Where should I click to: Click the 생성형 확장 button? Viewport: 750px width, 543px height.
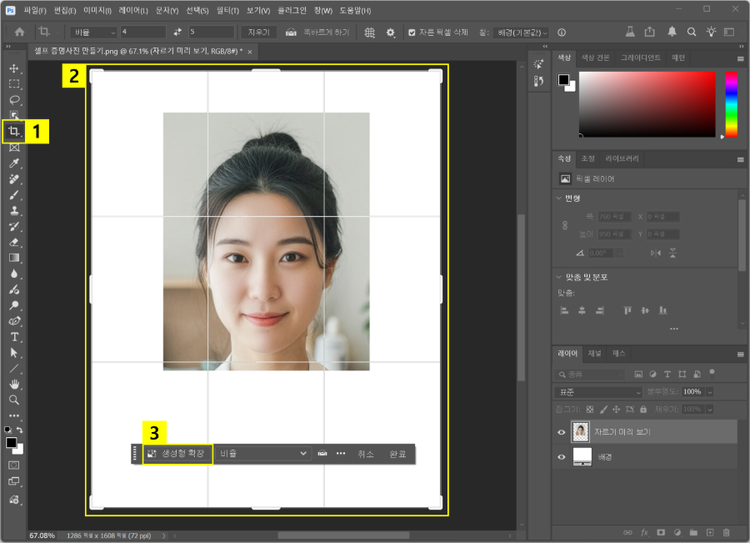click(x=176, y=453)
